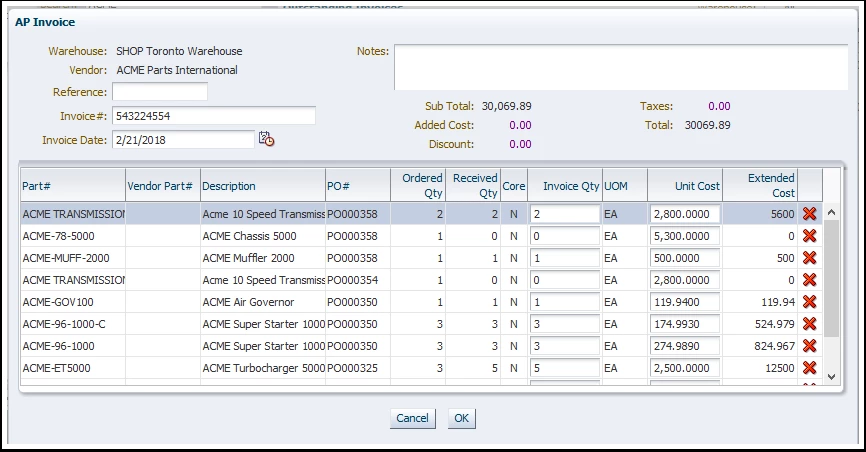Viewport: 866px width, 452px height.
Task: Click the PO# column header
Action: [358, 186]
